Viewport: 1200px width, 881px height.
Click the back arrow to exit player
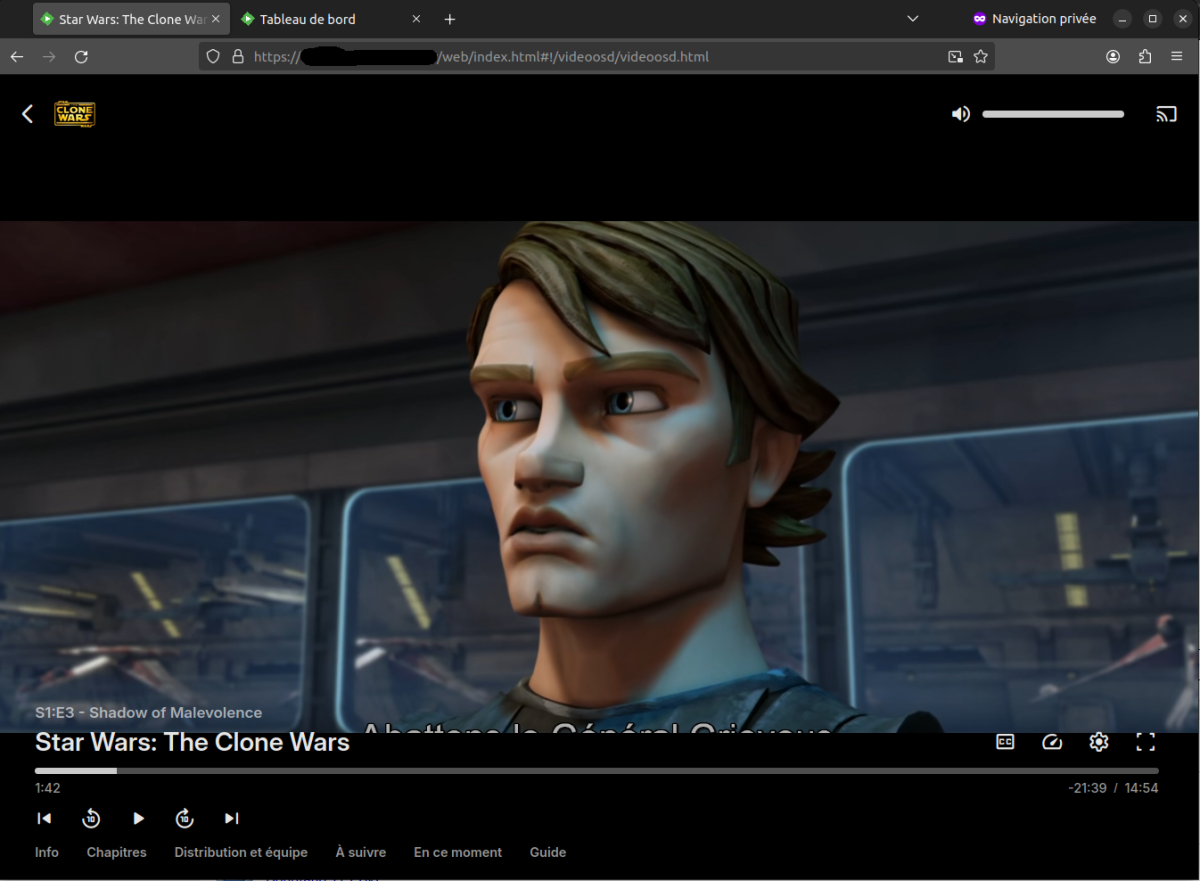(27, 113)
